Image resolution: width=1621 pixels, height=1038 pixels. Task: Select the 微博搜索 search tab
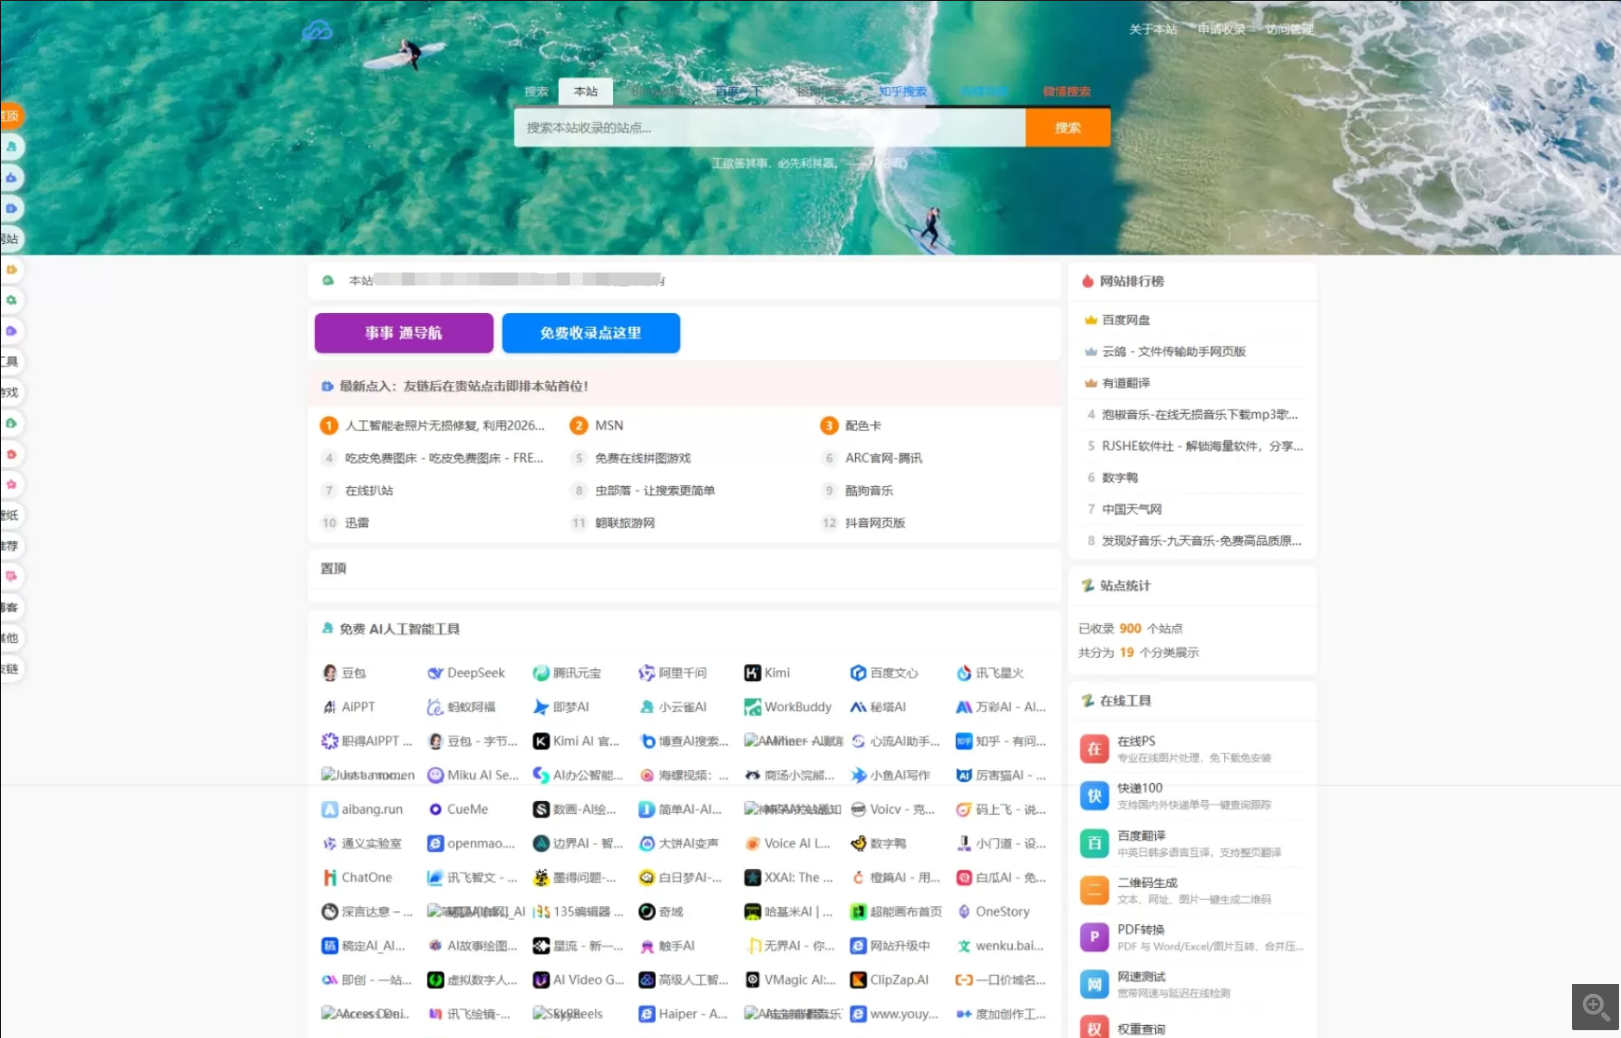pyautogui.click(x=1067, y=92)
